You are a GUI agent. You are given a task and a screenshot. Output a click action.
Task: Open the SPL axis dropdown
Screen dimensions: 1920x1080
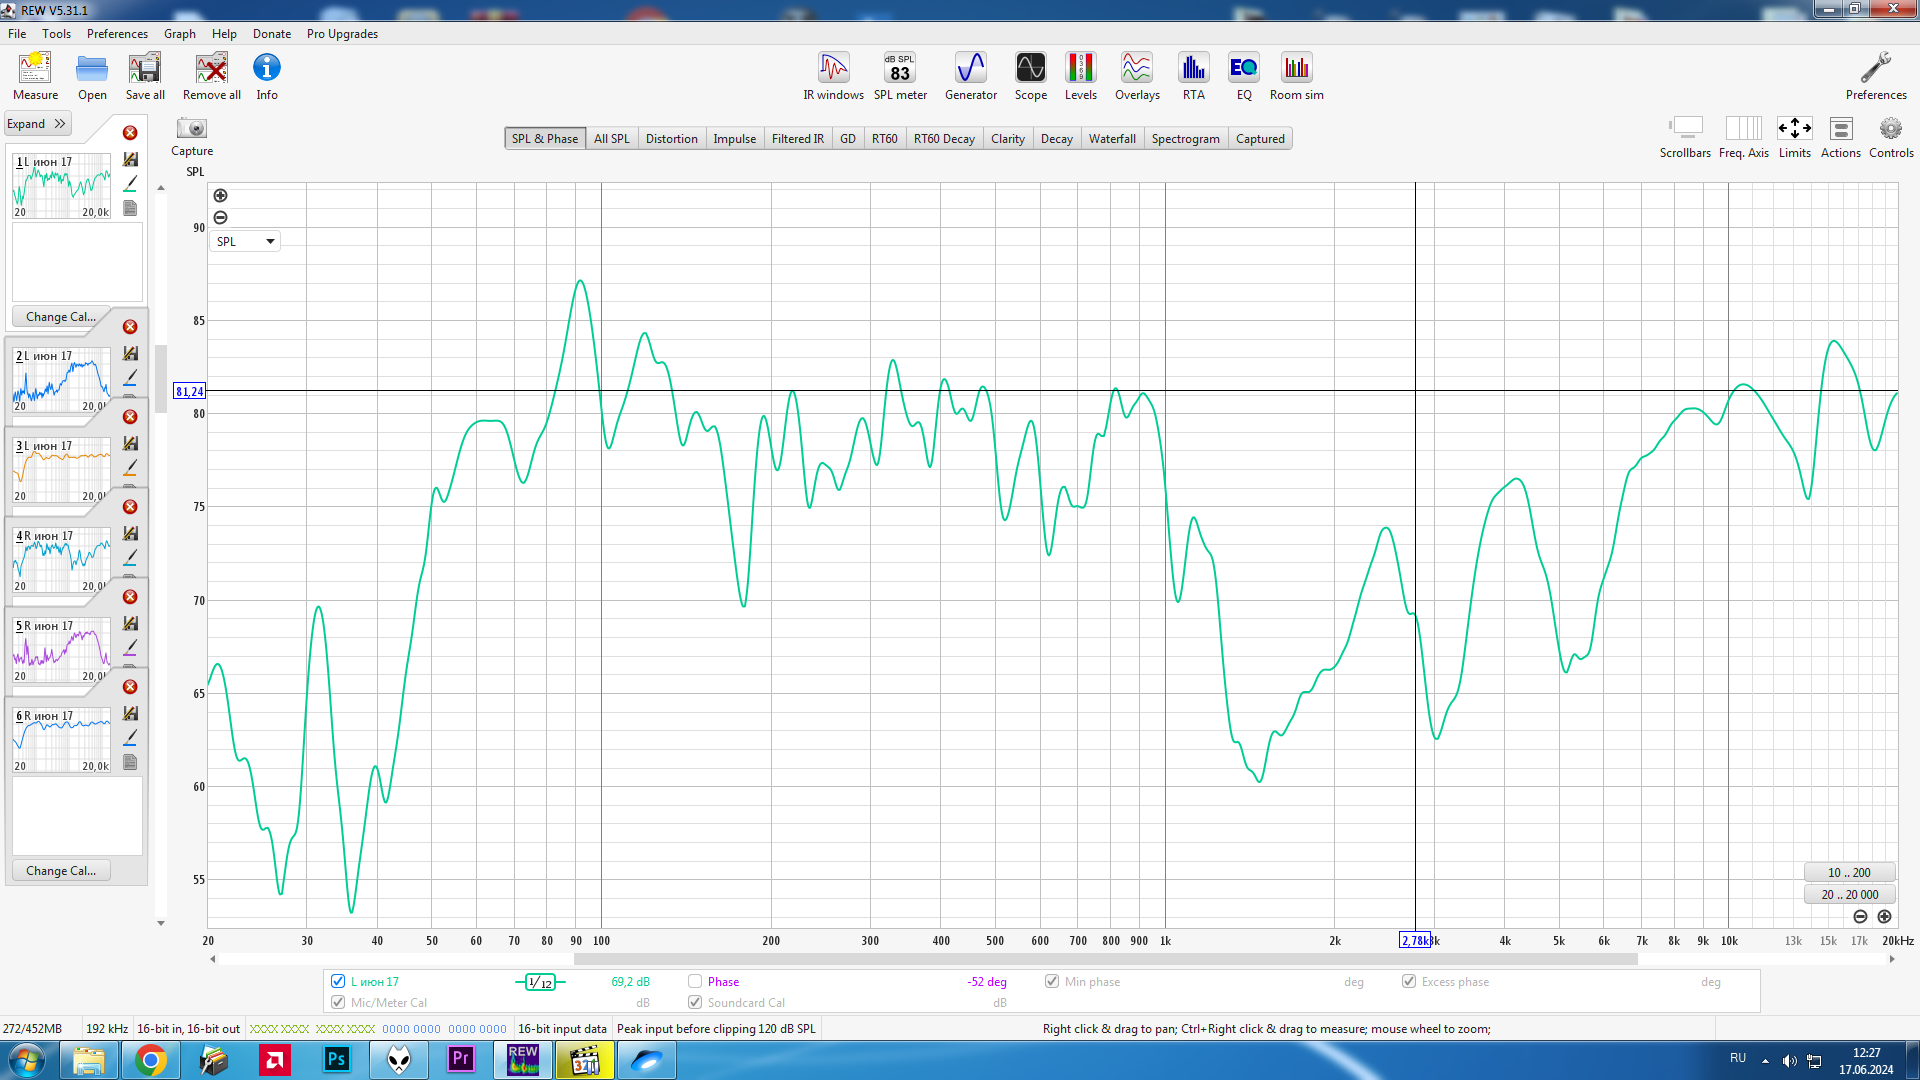(x=245, y=241)
